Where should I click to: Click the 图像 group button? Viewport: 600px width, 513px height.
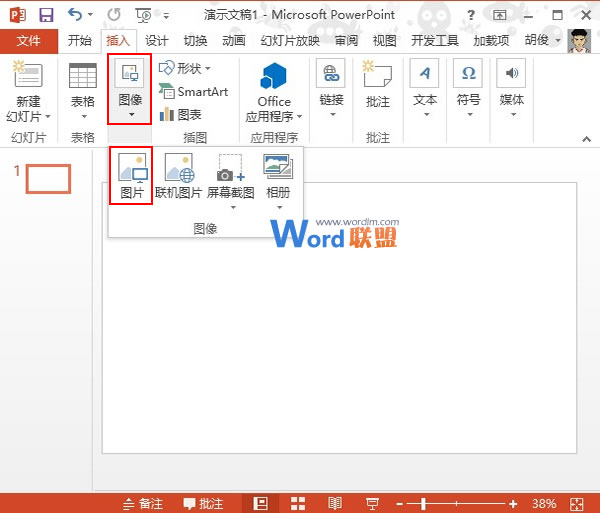[130, 89]
